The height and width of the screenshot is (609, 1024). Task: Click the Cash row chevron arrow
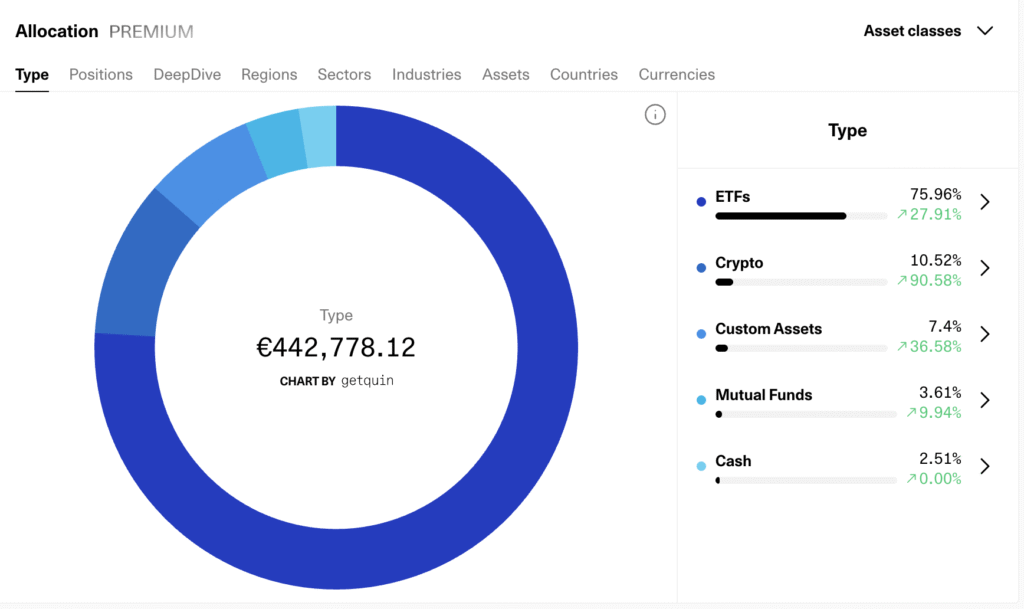click(x=985, y=466)
